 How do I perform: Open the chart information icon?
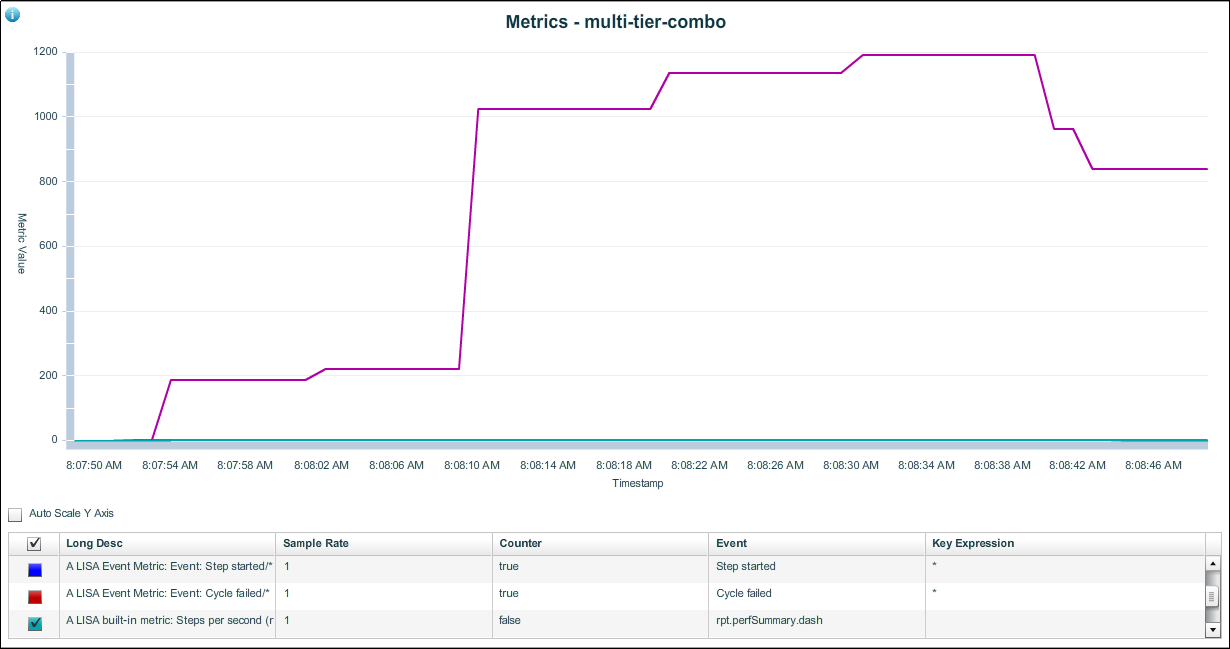click(13, 14)
